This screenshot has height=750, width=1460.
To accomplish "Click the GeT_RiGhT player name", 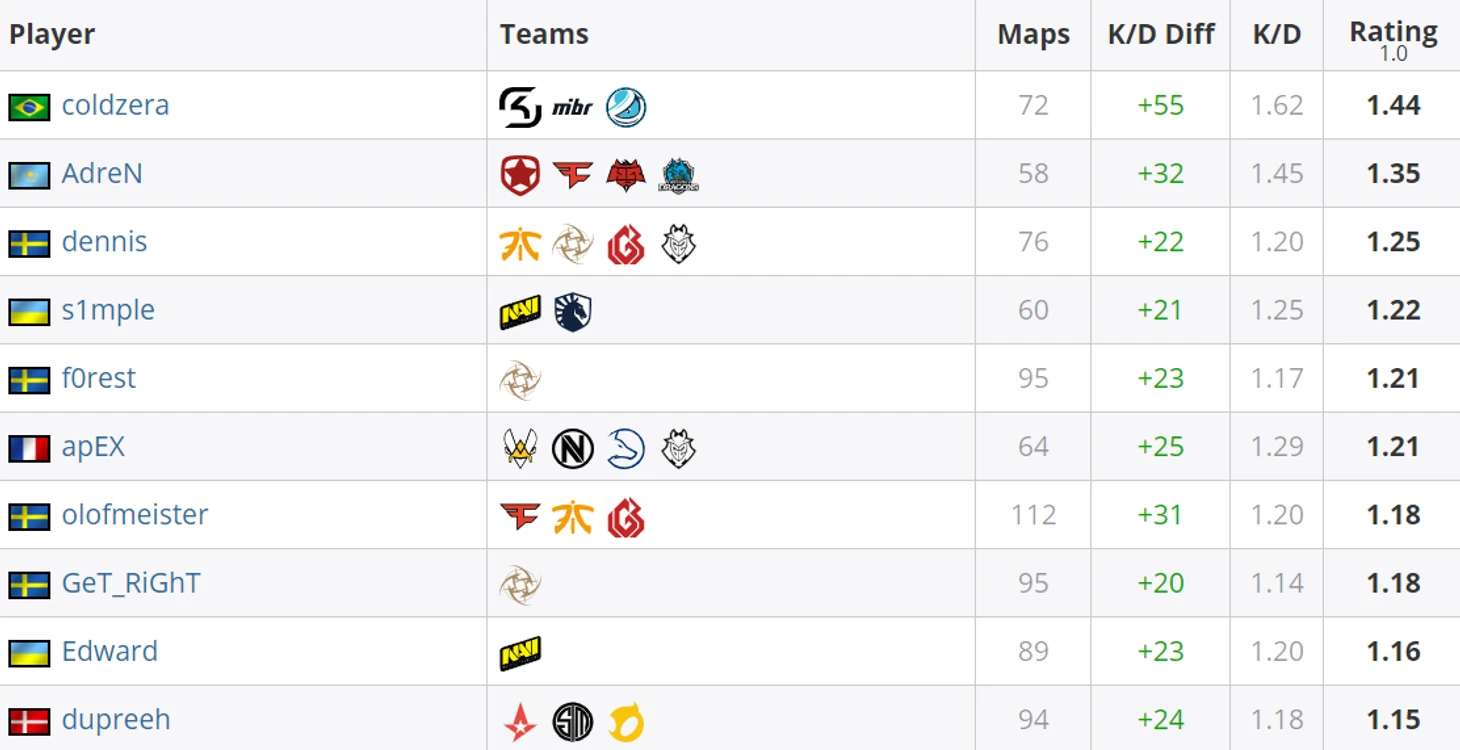I will click(131, 583).
